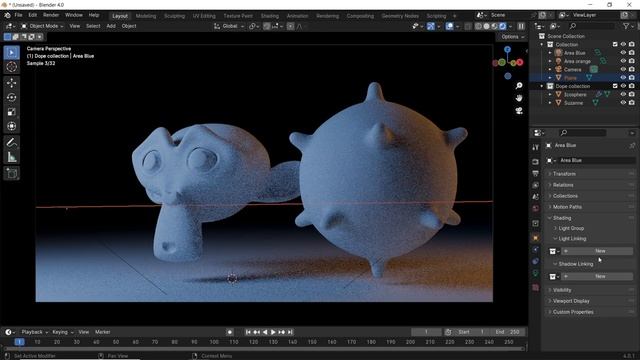This screenshot has height=360, width=640.
Task: Uncheck Collection exclude checkbox
Action: (x=615, y=44)
